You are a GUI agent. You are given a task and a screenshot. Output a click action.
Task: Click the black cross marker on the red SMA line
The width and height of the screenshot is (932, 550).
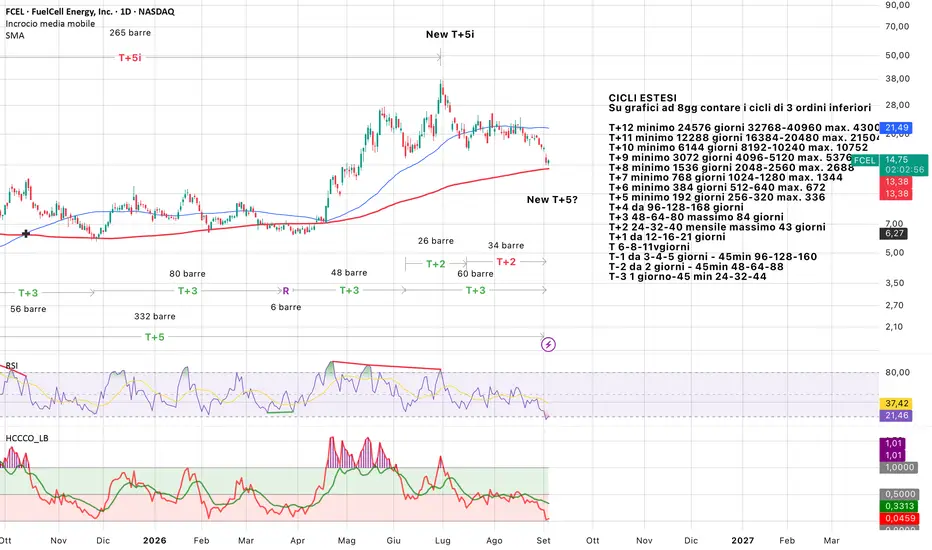pos(26,234)
